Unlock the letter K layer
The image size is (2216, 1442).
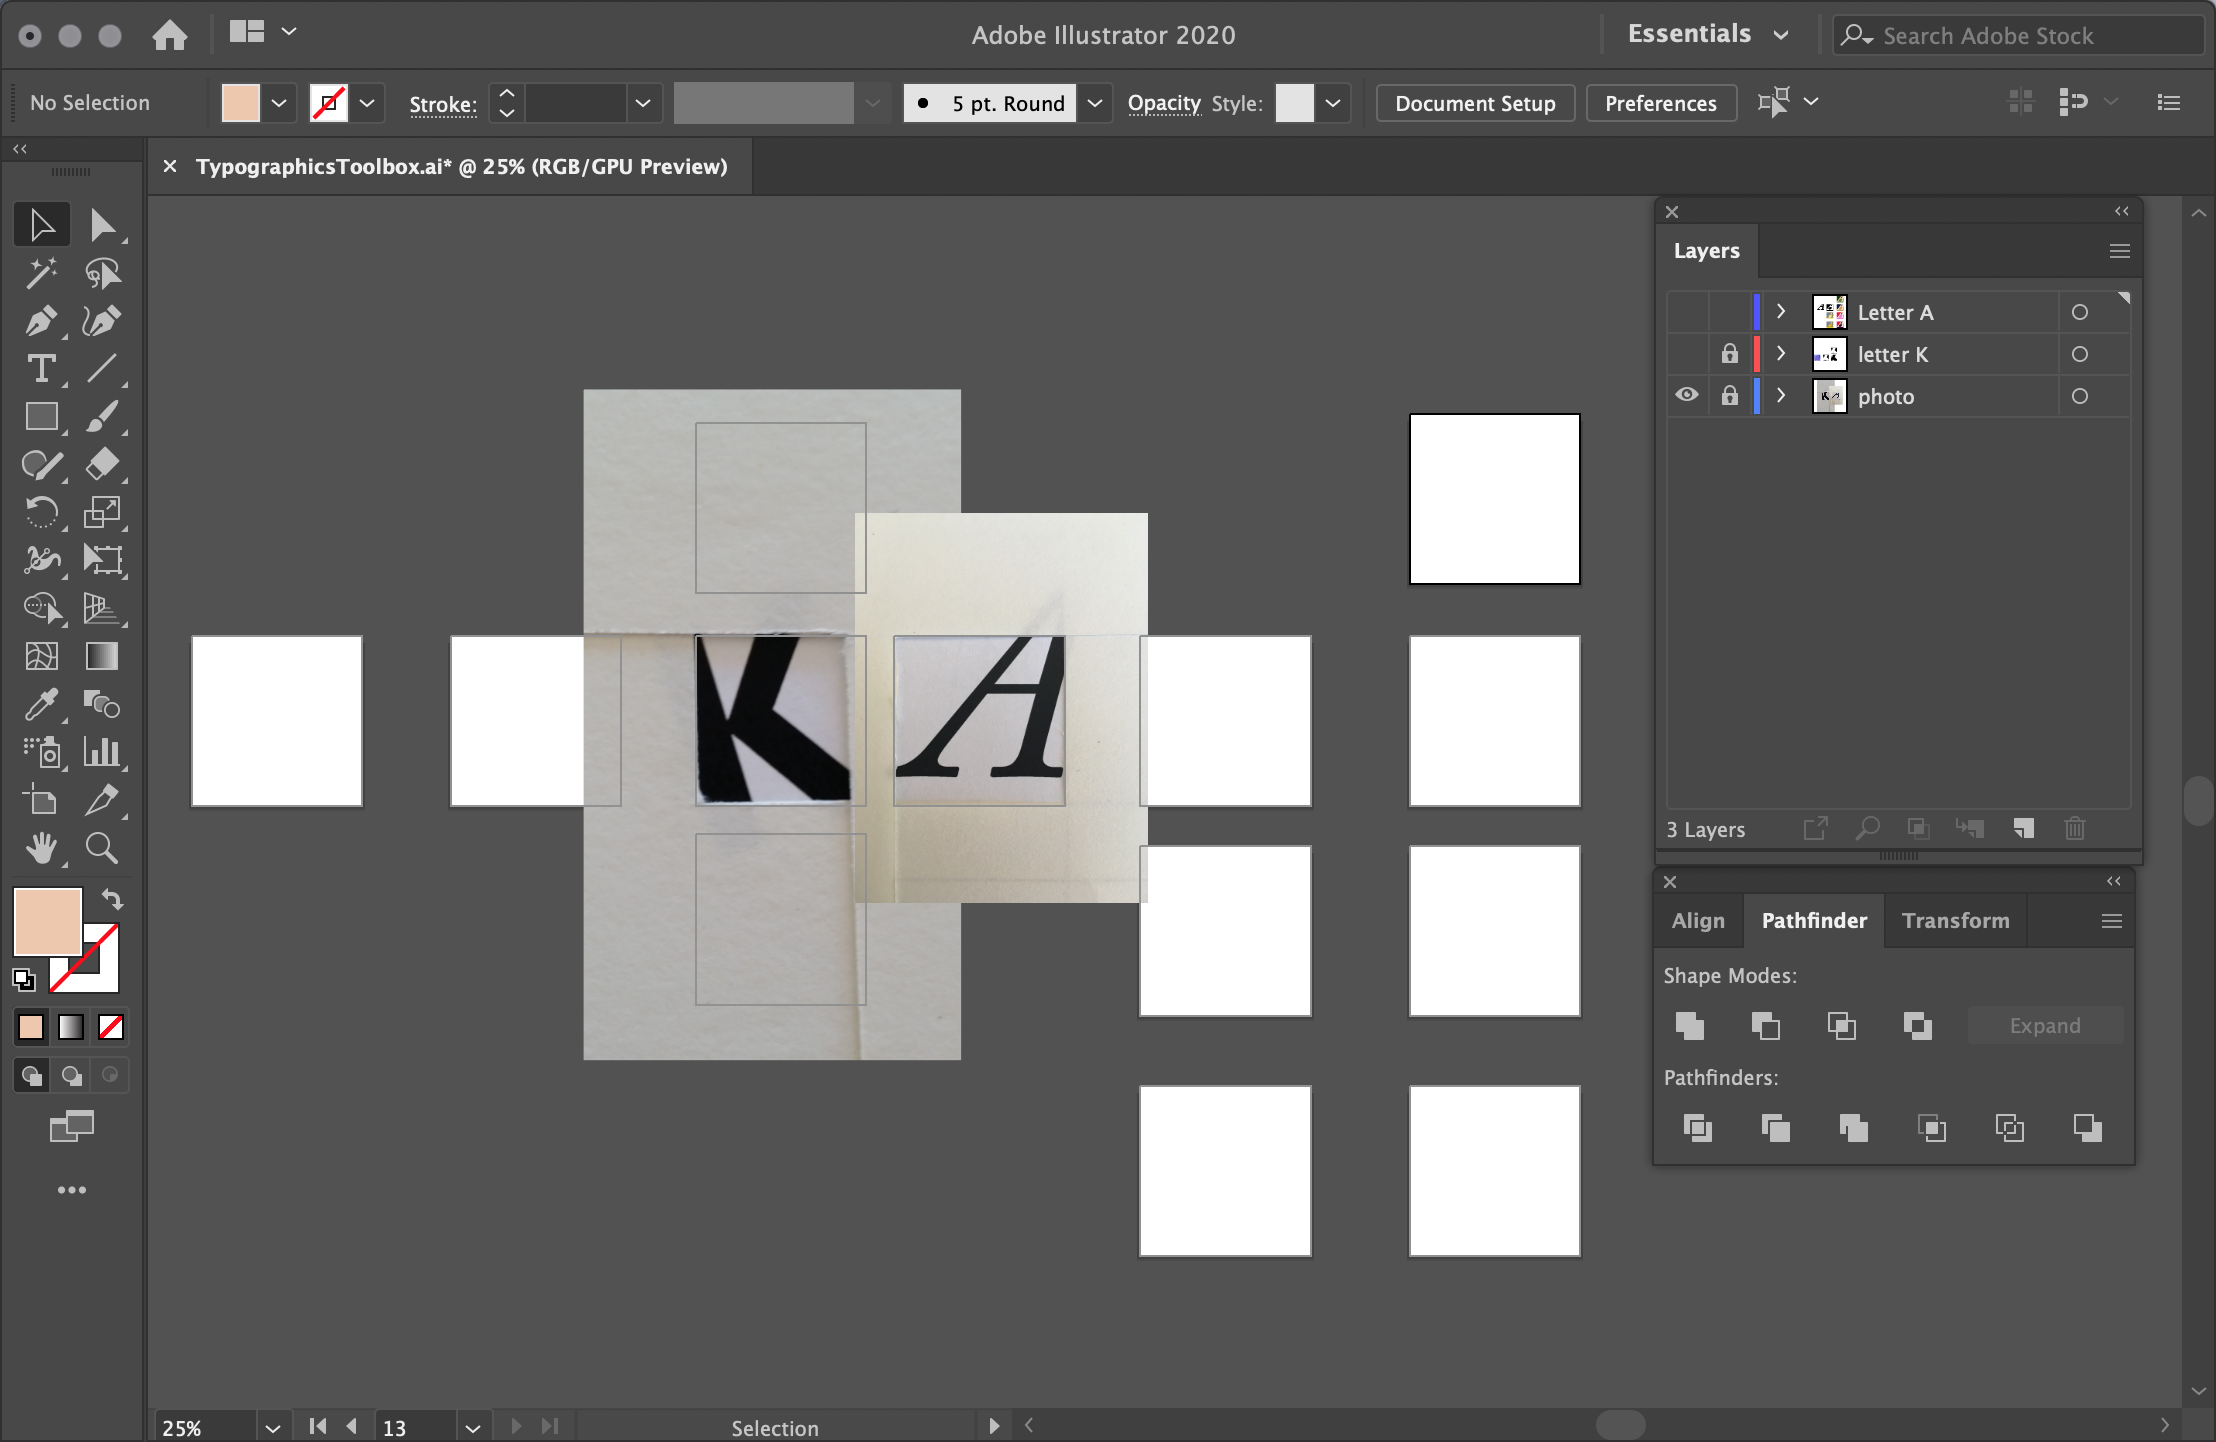(1729, 354)
